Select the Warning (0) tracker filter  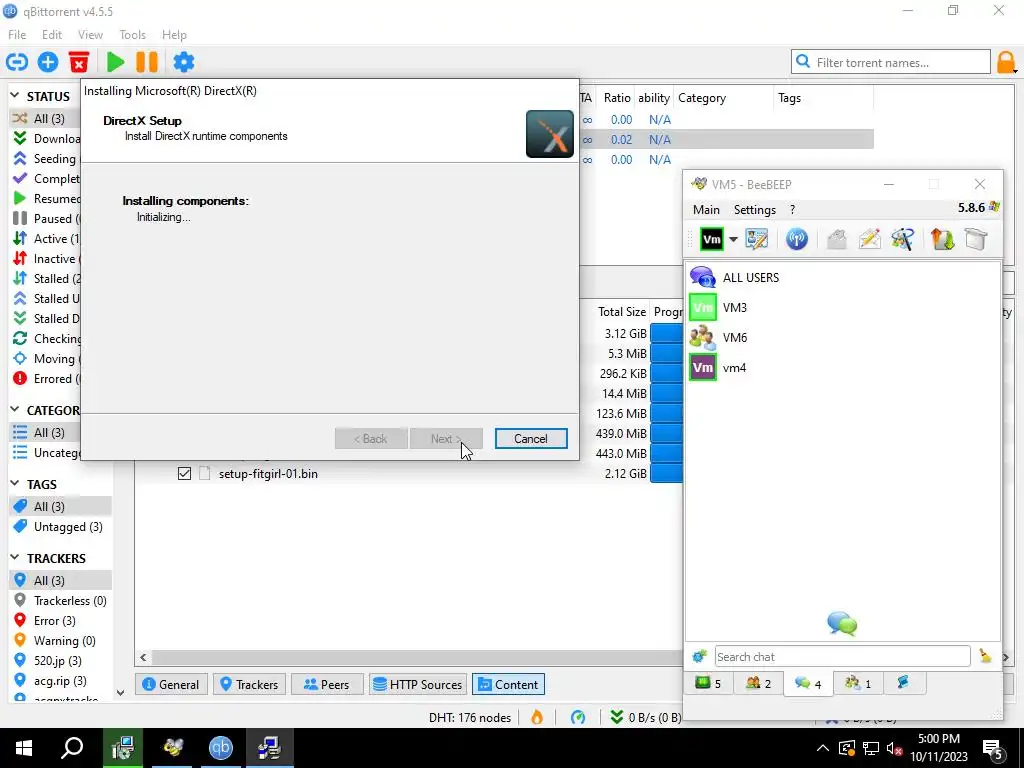(x=60, y=641)
